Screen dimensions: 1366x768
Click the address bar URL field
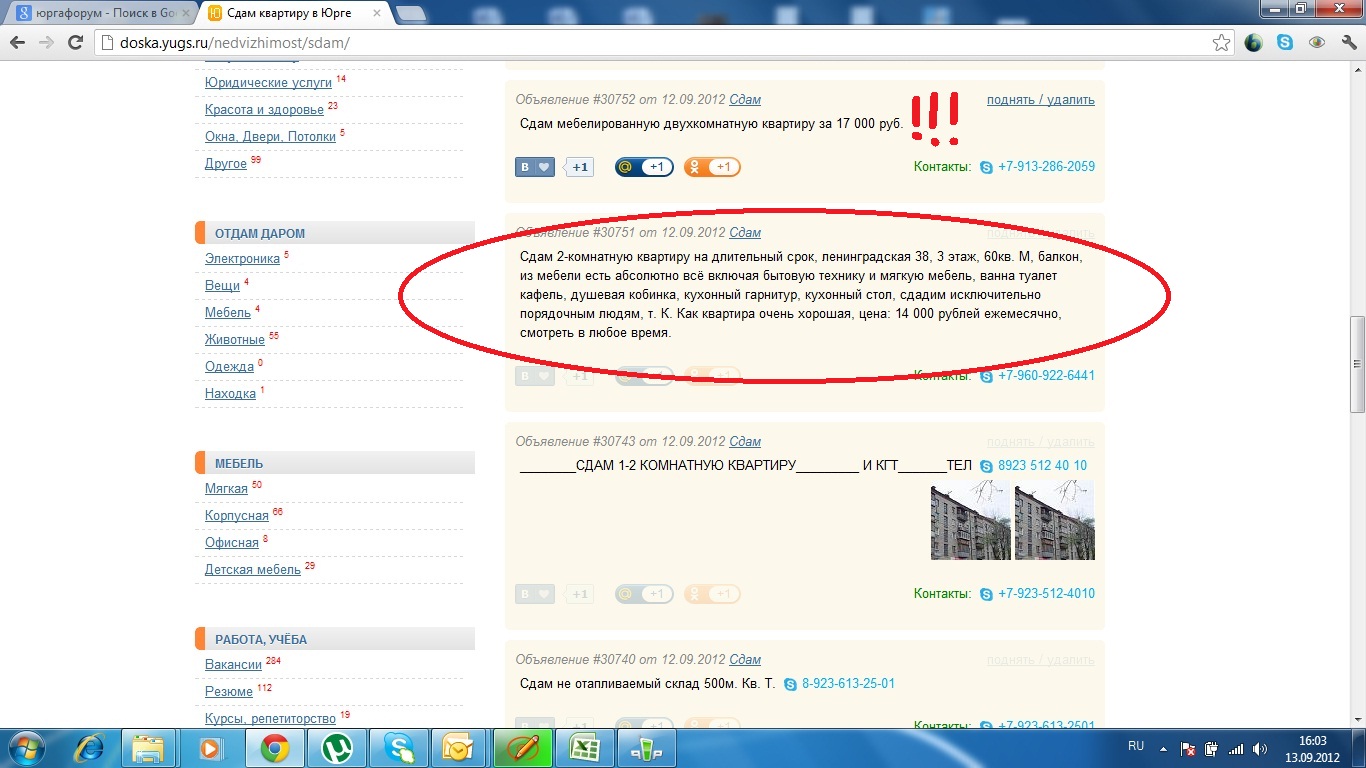(x=650, y=43)
